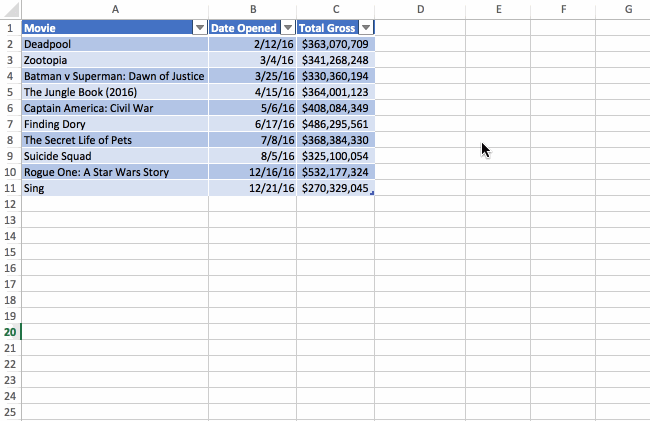Select row 11 header
Image resolution: width=650 pixels, height=421 pixels.
(10, 188)
